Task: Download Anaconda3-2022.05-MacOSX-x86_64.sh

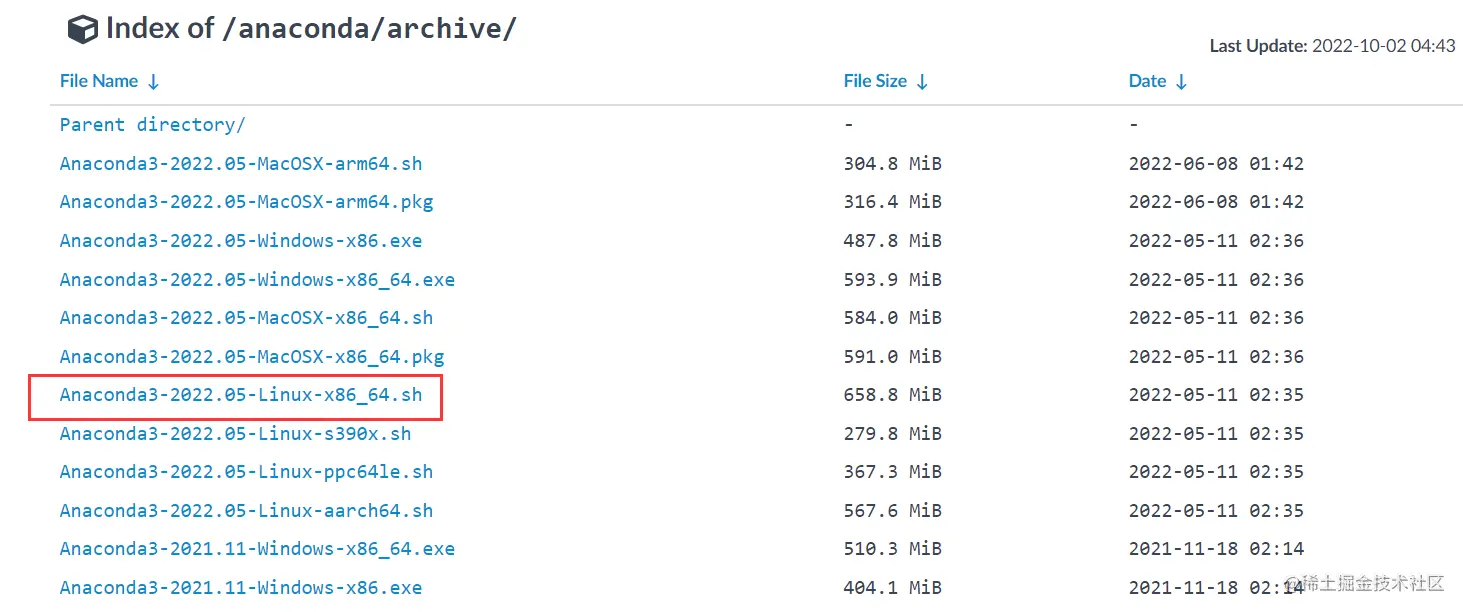Action: click(247, 318)
